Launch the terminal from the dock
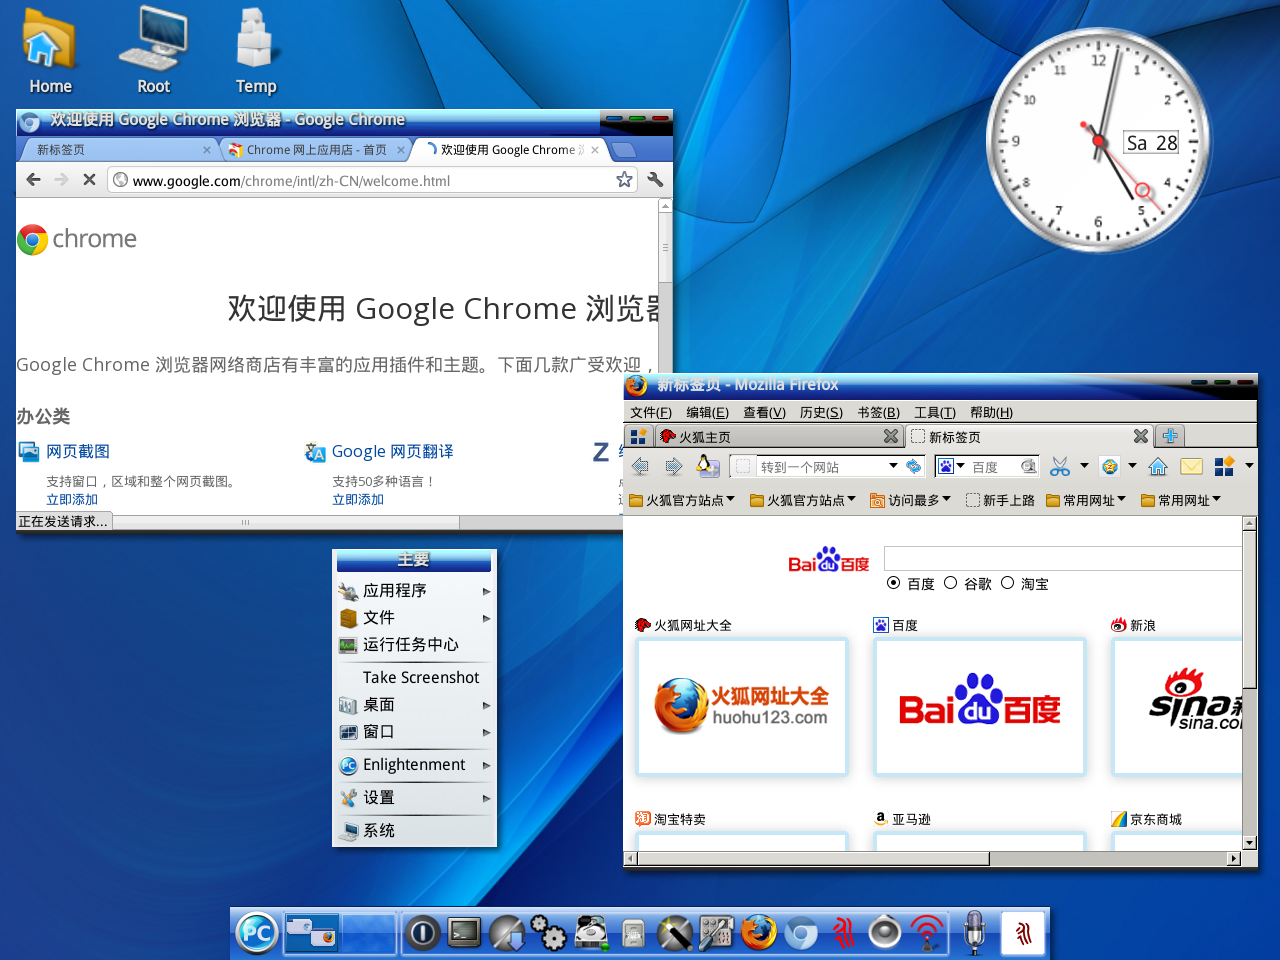The image size is (1280, 960). coord(464,933)
